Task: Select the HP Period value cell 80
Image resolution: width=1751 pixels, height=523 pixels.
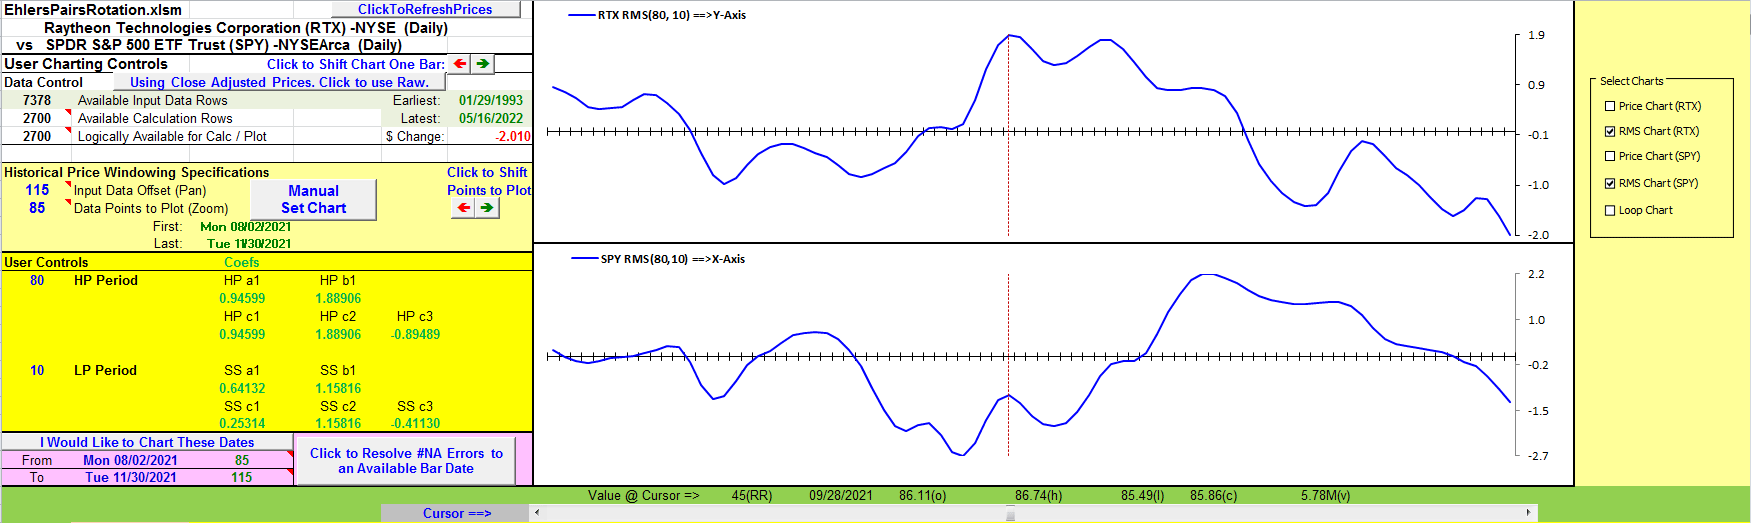Action: (37, 281)
